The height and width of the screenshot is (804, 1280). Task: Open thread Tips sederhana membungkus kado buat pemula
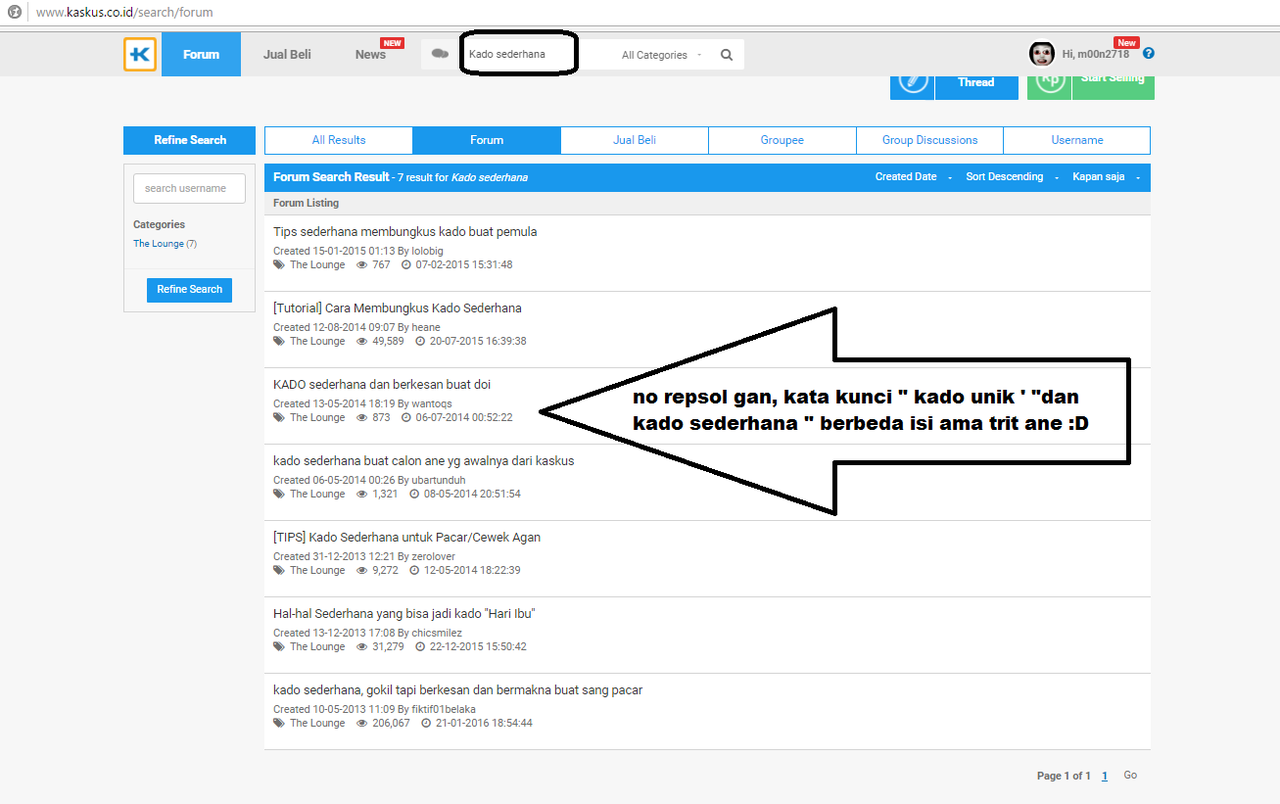[x=405, y=232]
